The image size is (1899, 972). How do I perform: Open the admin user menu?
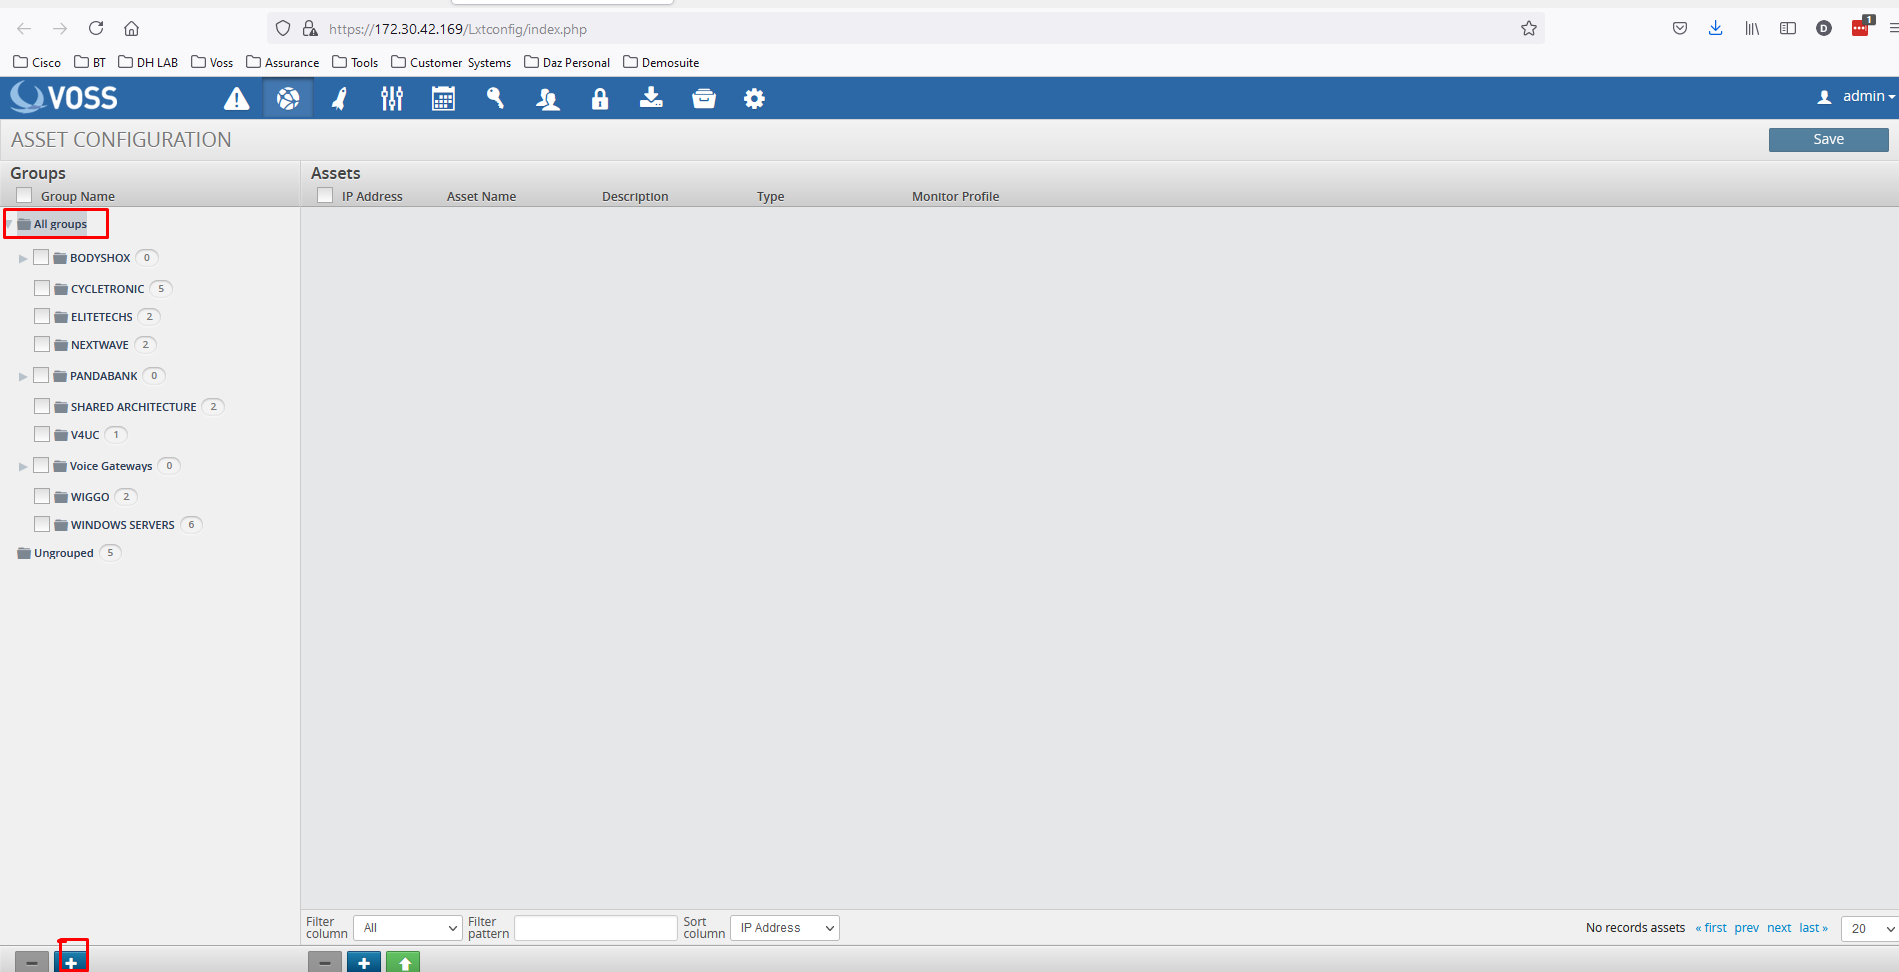(1856, 97)
